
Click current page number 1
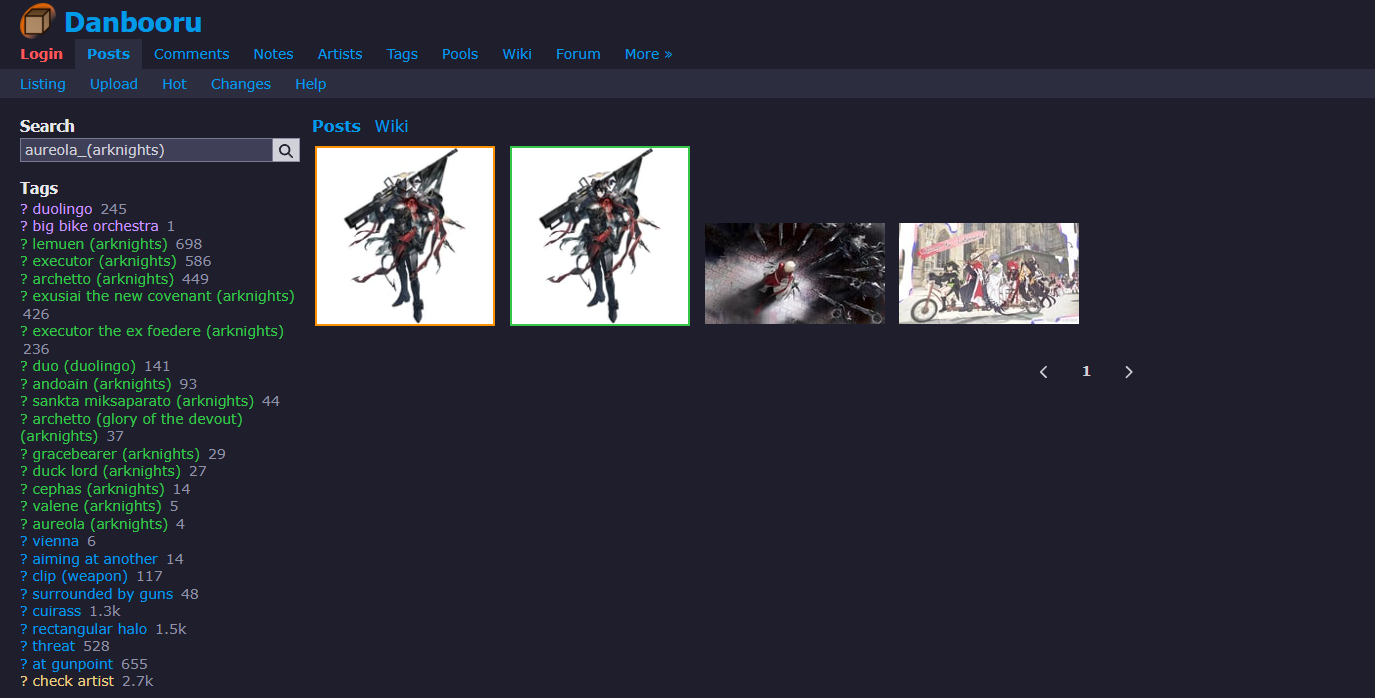click(1086, 371)
